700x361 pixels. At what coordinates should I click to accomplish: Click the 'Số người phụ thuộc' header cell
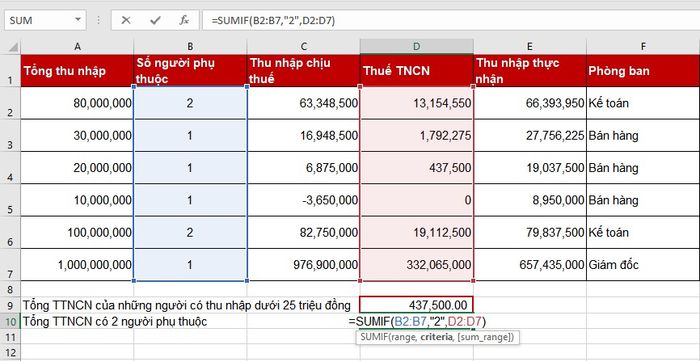click(x=190, y=71)
